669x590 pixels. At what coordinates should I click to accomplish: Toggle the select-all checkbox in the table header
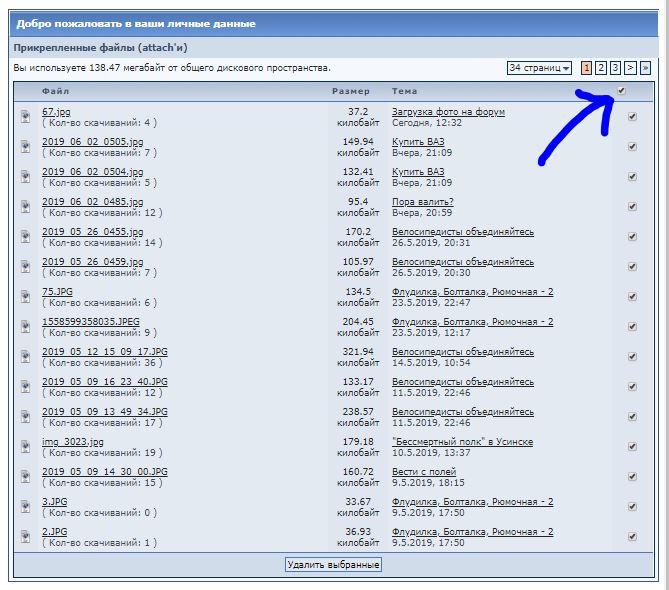(621, 91)
